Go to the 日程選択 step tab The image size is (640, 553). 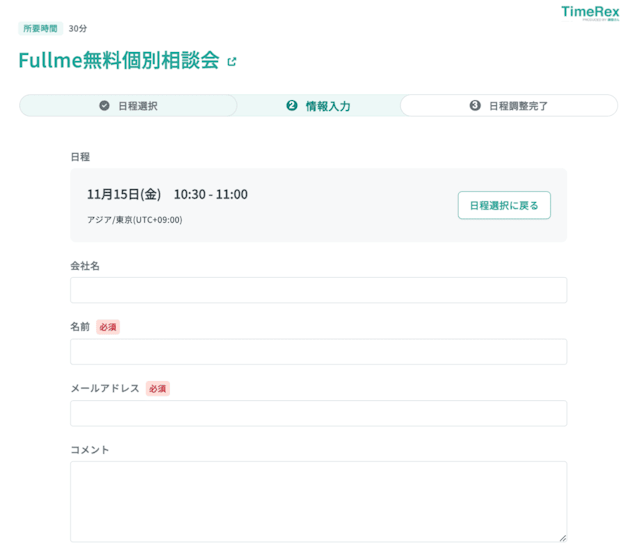tap(128, 106)
